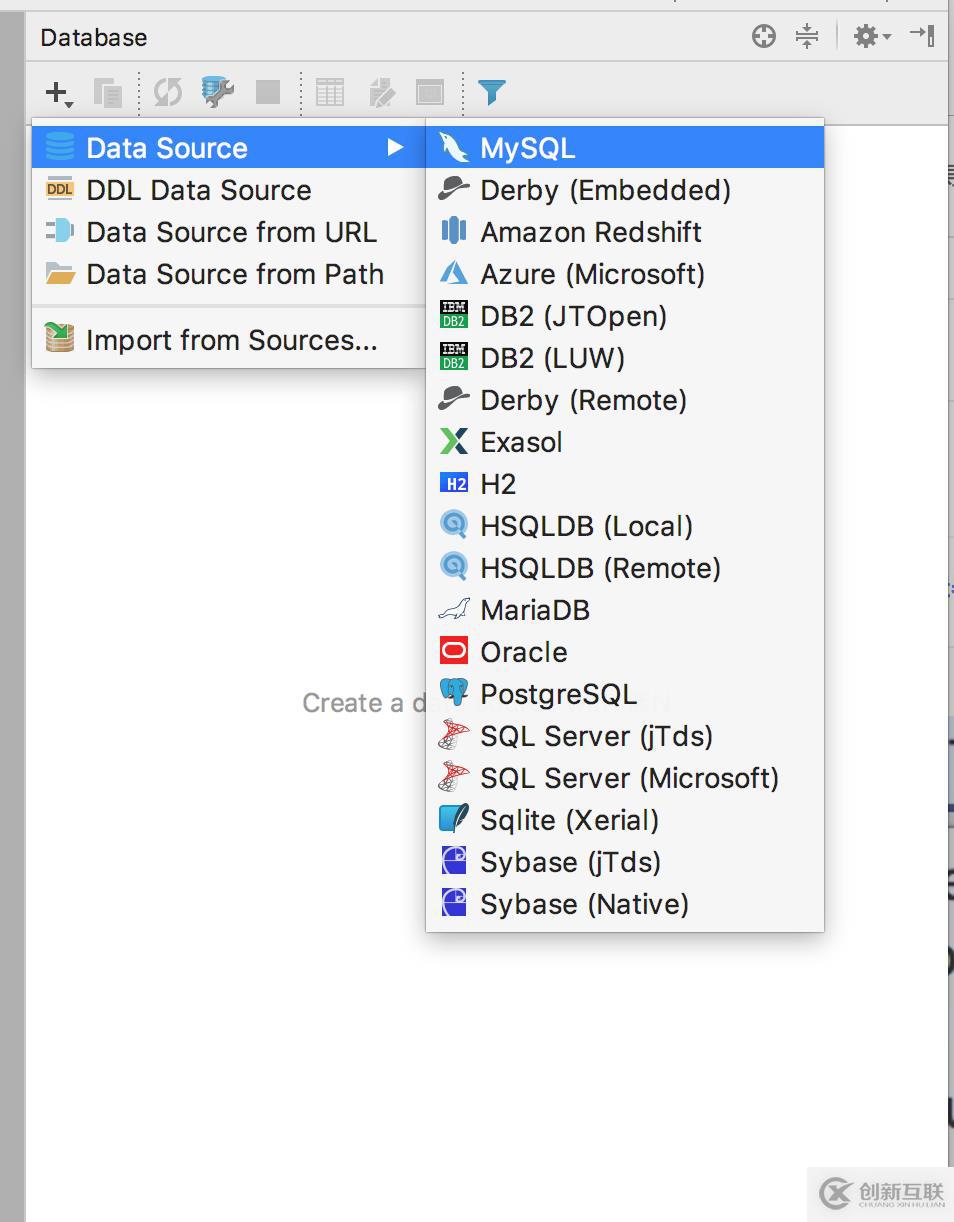Choose Data Source from URL
The image size is (954, 1222).
point(228,232)
